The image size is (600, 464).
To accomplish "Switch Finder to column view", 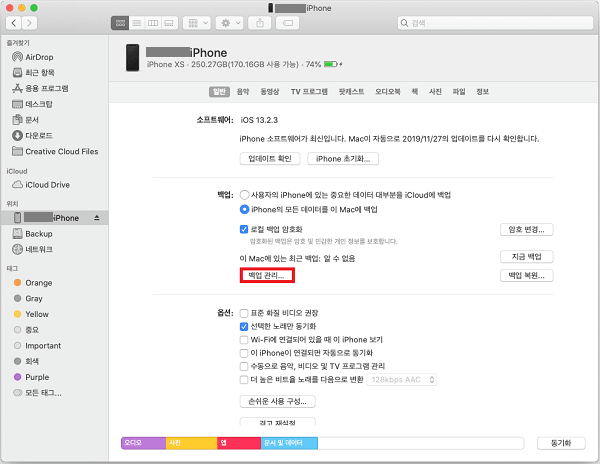I will click(153, 23).
